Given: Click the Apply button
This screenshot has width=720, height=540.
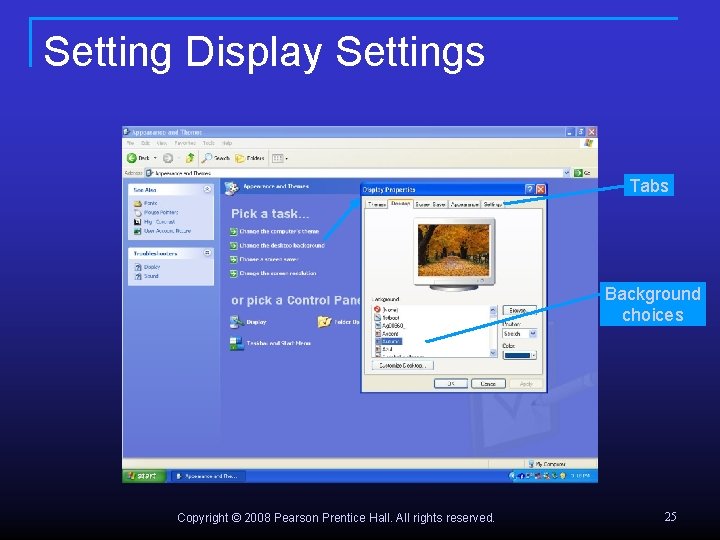Looking at the screenshot, I should click(526, 383).
